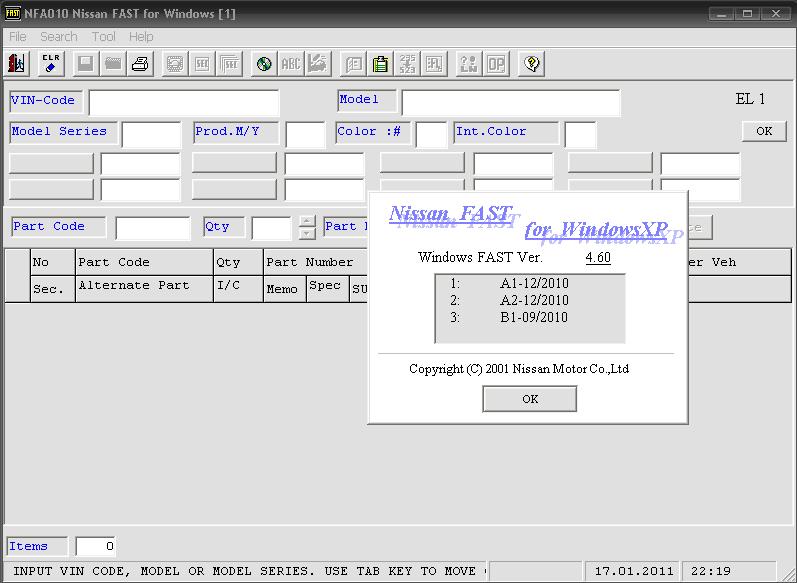Click the A1-12/2010 data entry
The width and height of the screenshot is (797, 583).
534,283
